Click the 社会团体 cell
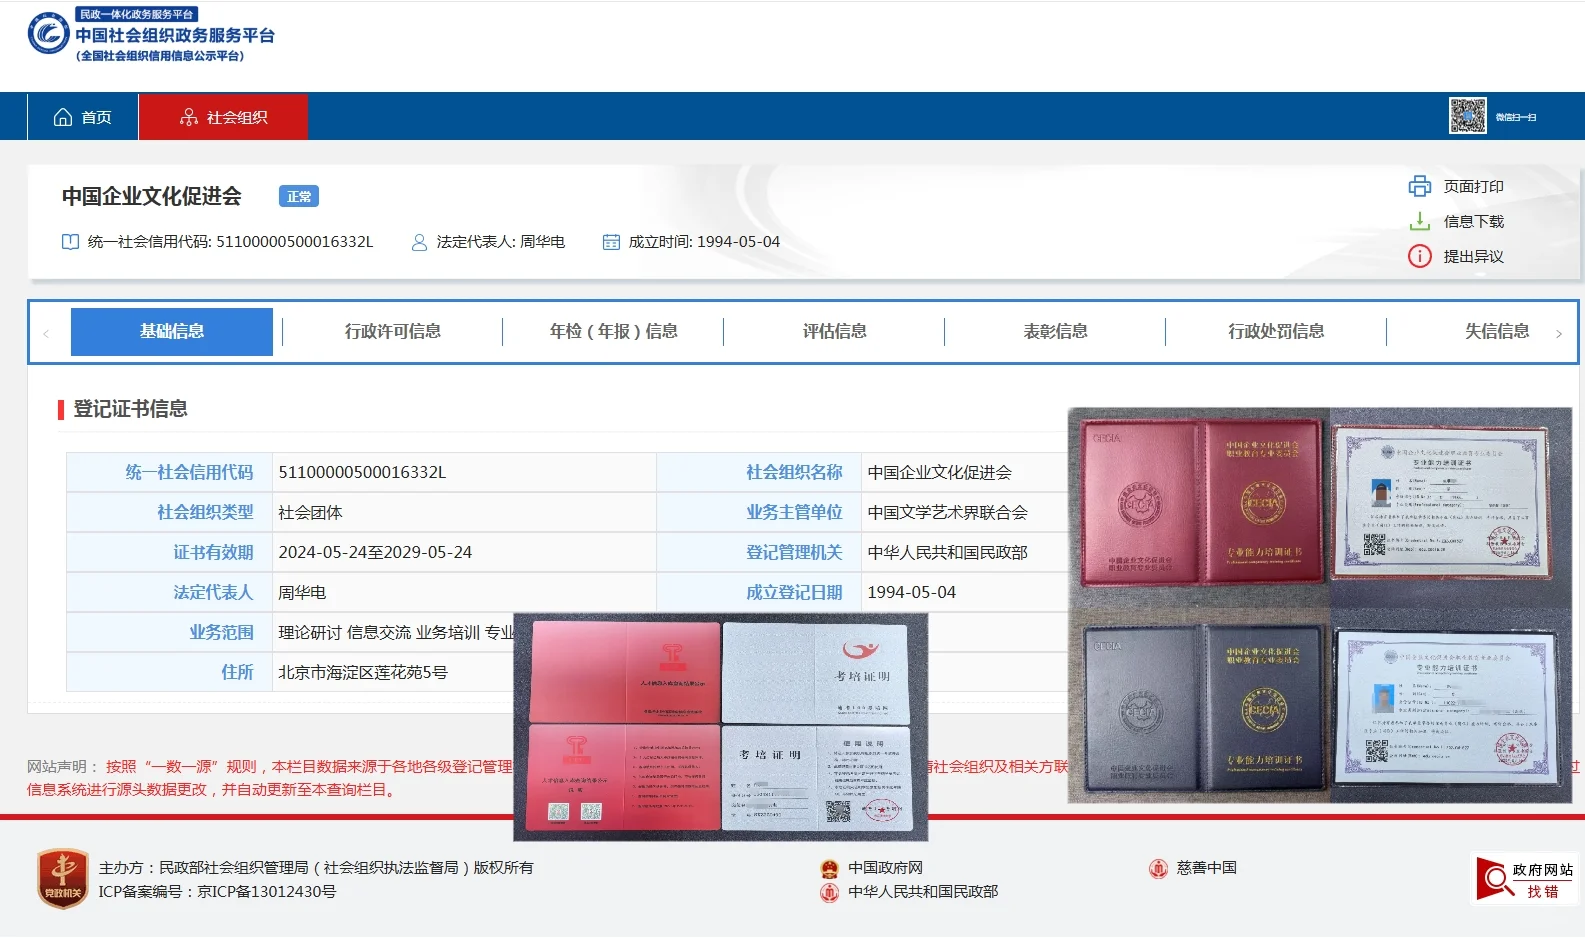 (310, 512)
